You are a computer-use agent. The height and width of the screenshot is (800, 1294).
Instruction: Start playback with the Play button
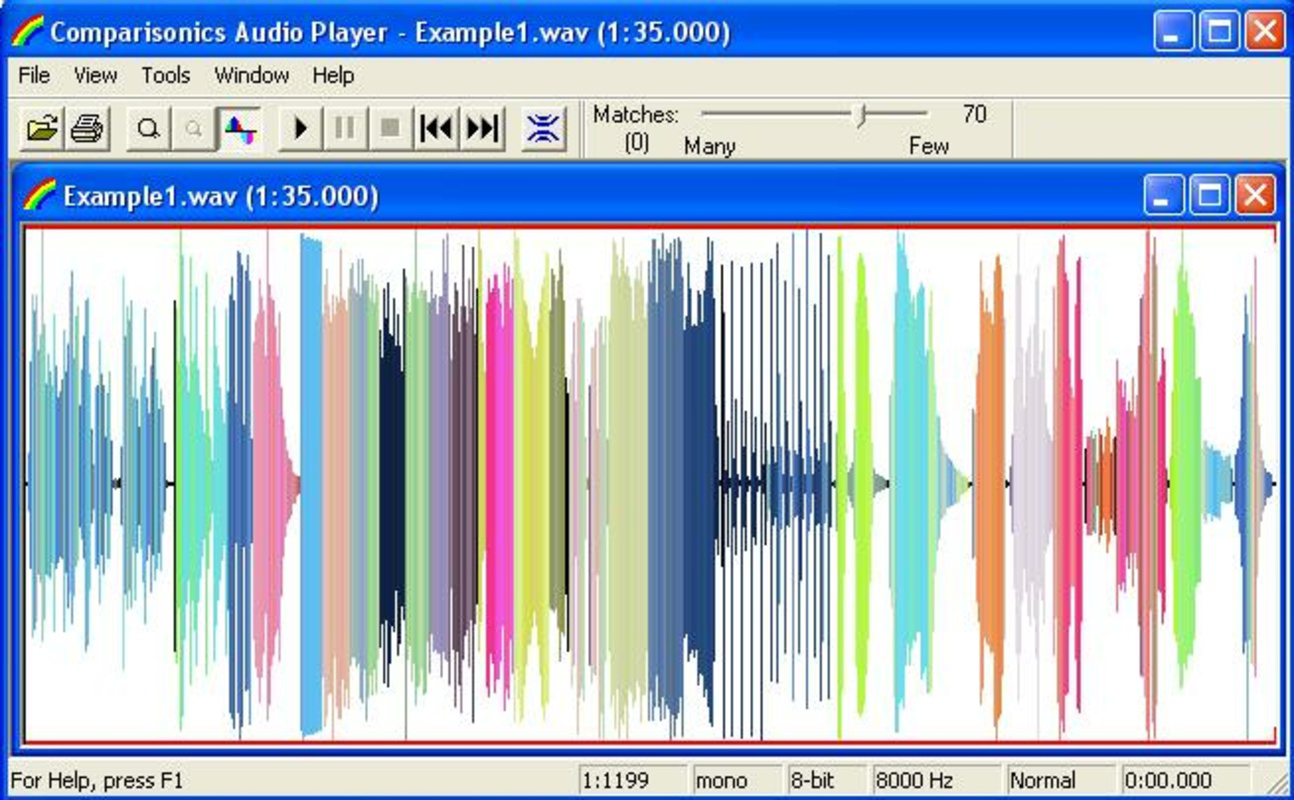(299, 129)
